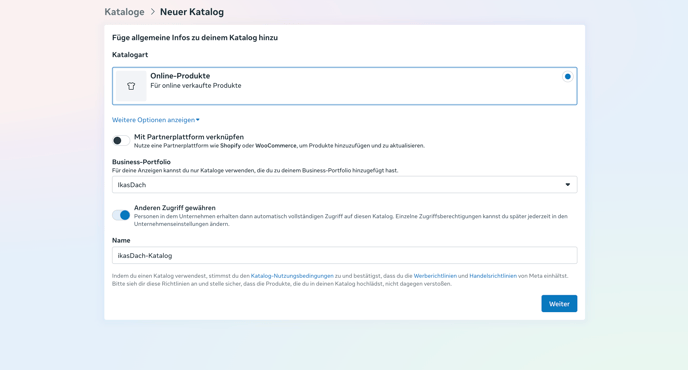
Task: Click the arrow icon in the IkasDach dropdown
Action: [x=567, y=185]
